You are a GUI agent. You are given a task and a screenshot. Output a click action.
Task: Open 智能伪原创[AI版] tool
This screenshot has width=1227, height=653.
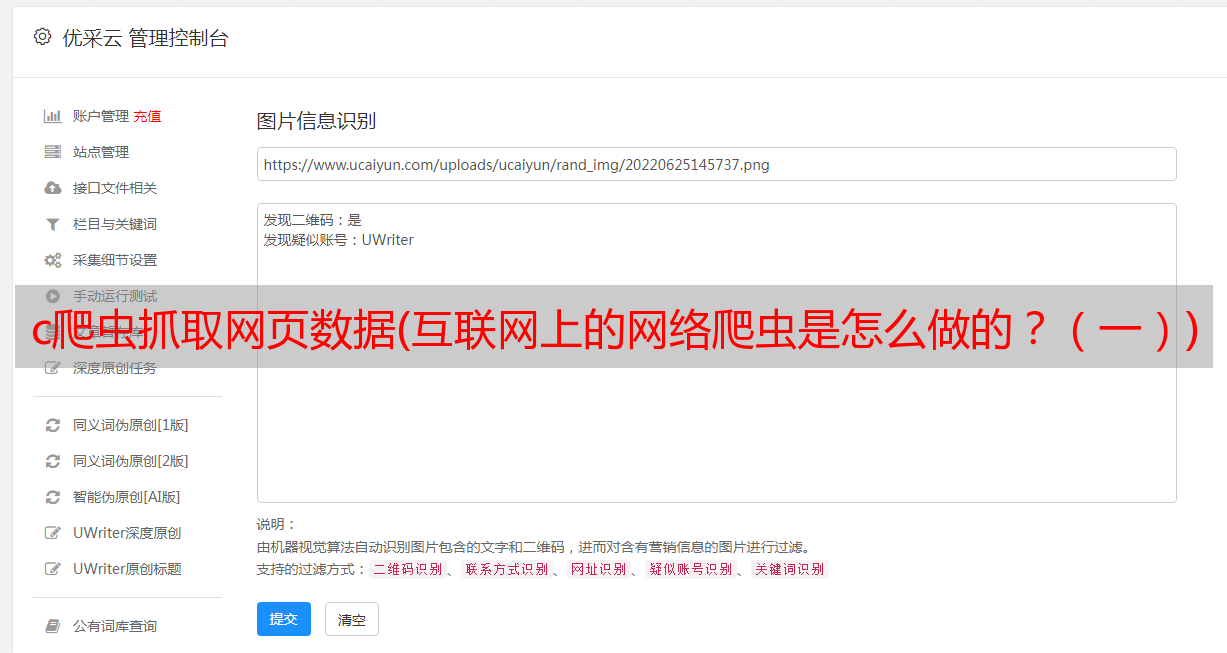pos(126,497)
